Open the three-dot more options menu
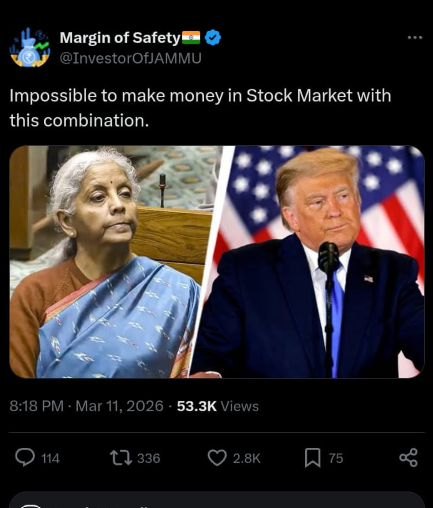This screenshot has width=433, height=508. pos(415,38)
